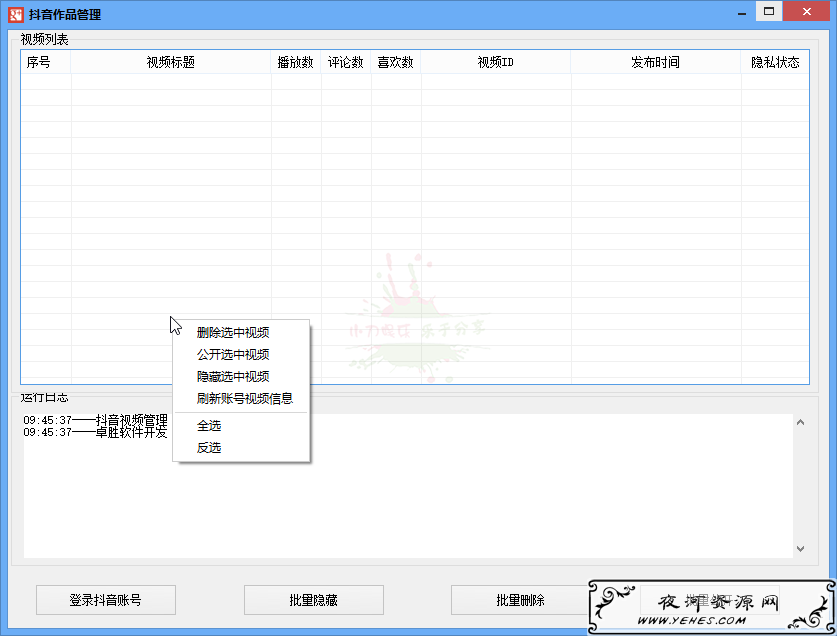Click the 播放数 column header

click(x=296, y=62)
